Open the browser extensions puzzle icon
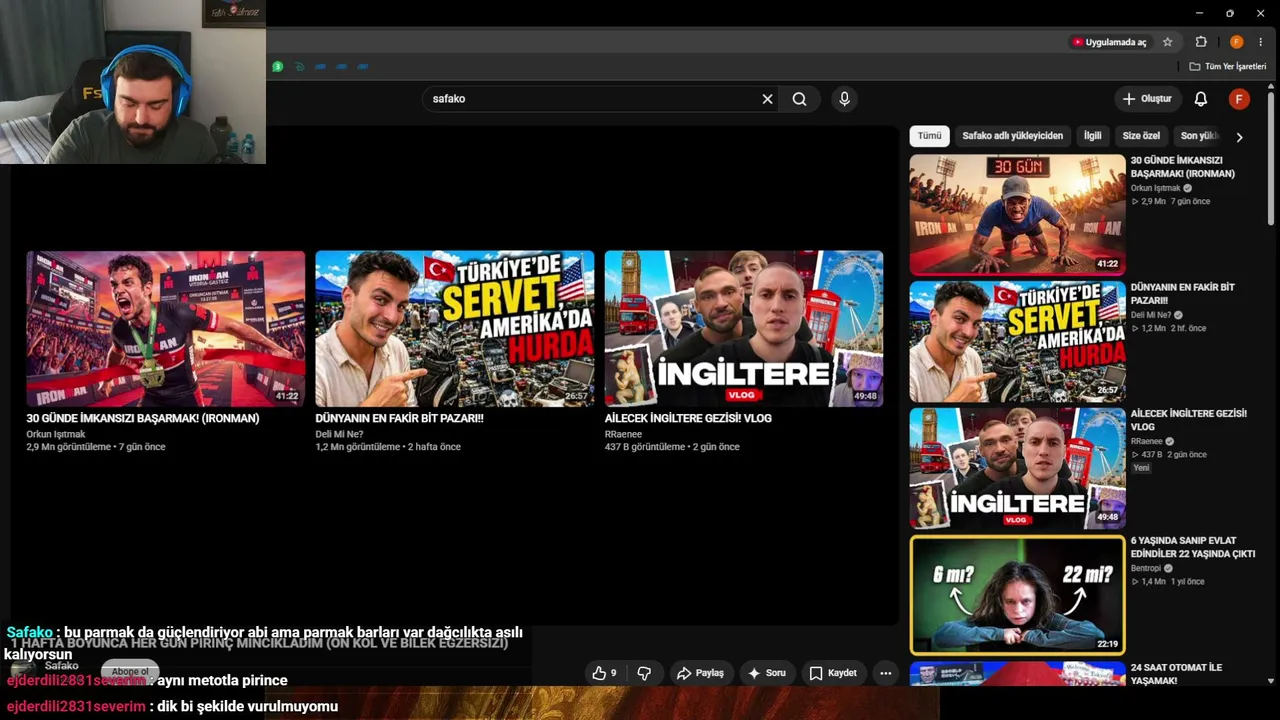 pyautogui.click(x=1201, y=42)
